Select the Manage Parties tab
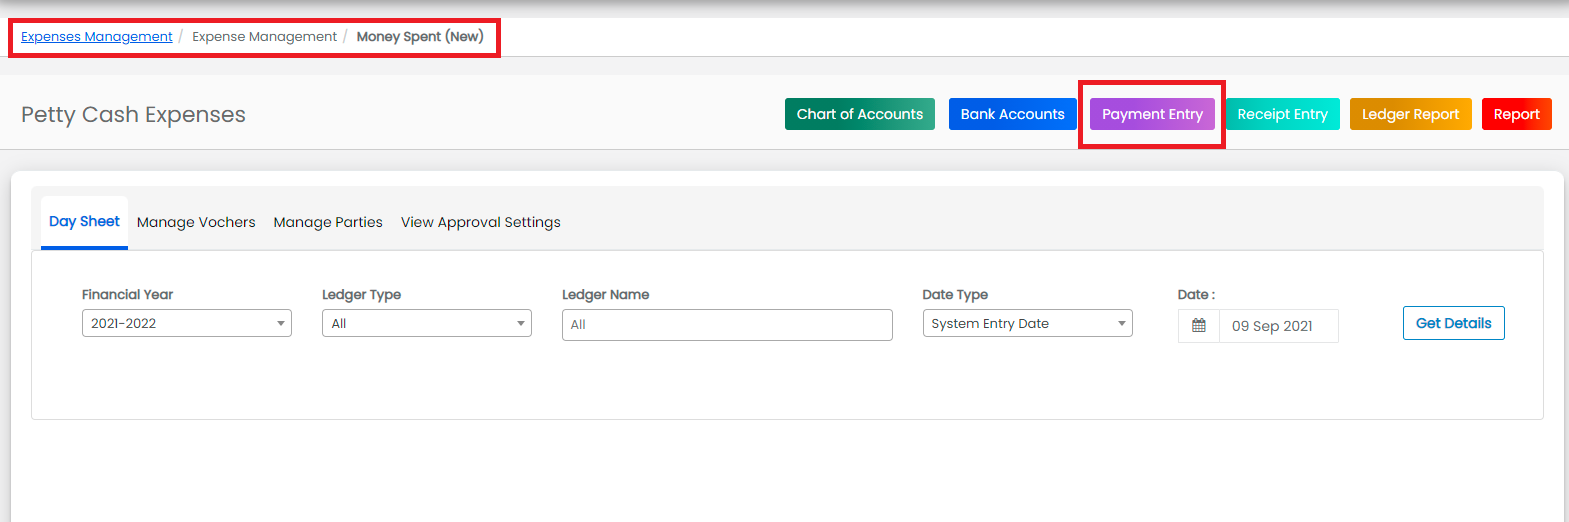The image size is (1569, 522). pyautogui.click(x=328, y=222)
